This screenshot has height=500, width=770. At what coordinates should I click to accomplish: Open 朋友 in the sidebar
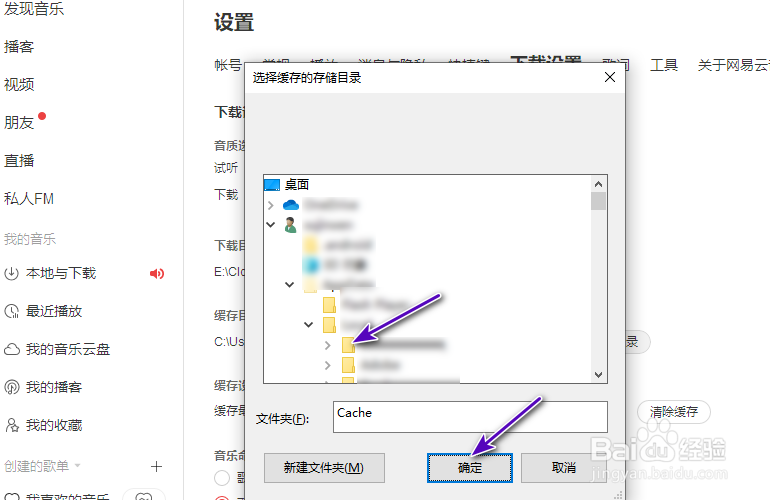point(19,122)
